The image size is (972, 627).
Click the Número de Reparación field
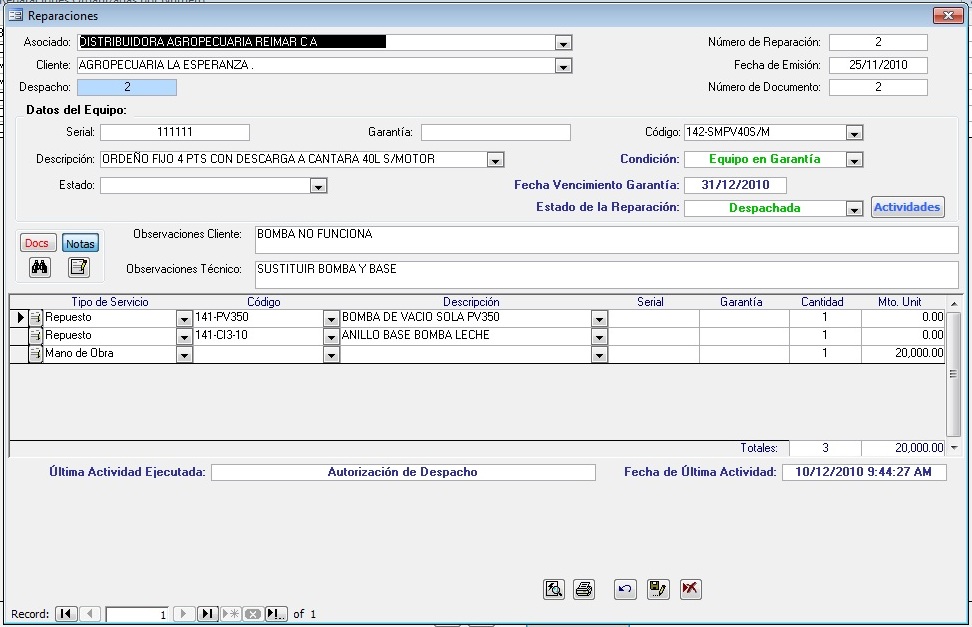click(878, 42)
